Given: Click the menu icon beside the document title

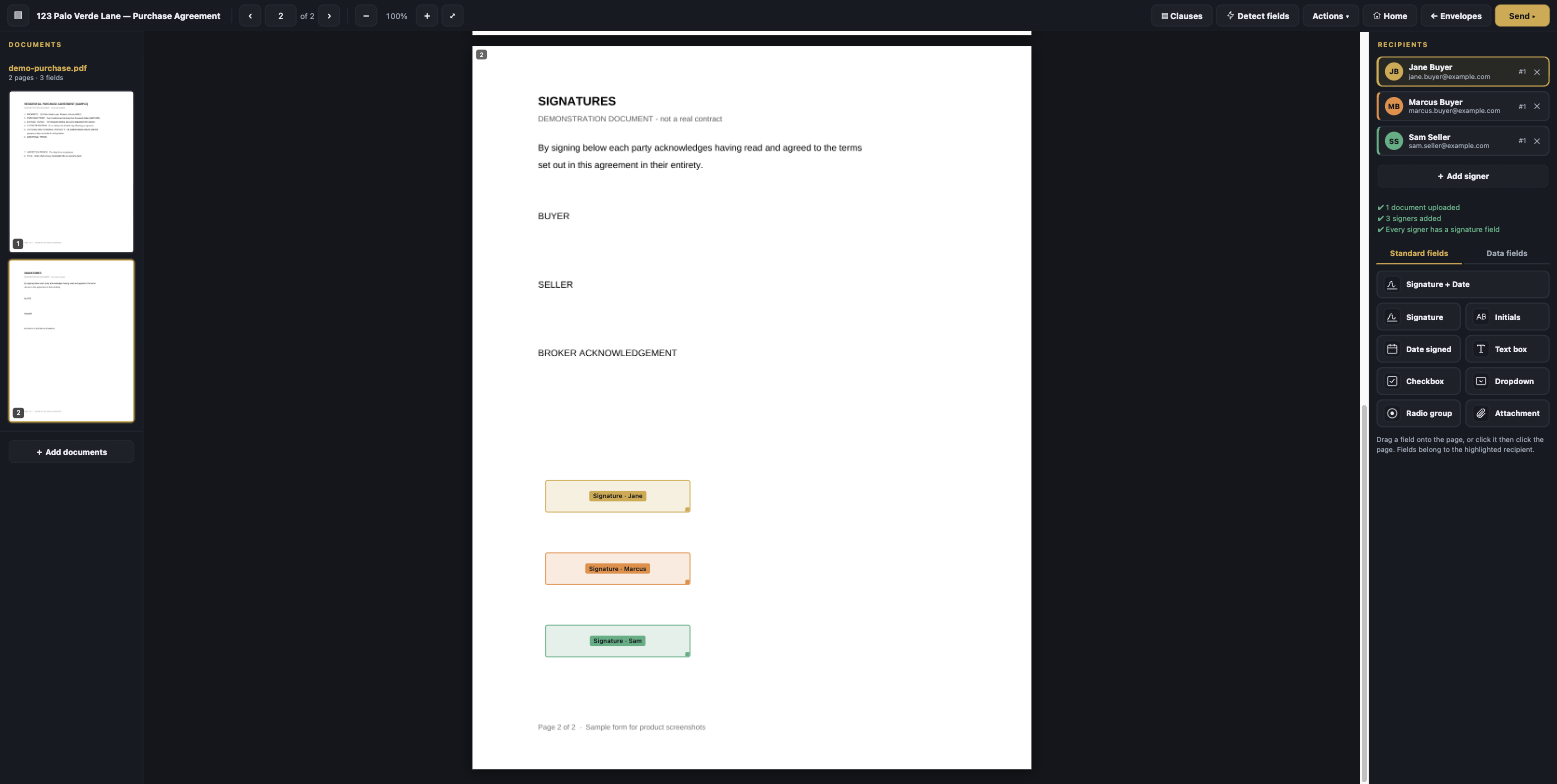Looking at the screenshot, I should pyautogui.click(x=17, y=16).
